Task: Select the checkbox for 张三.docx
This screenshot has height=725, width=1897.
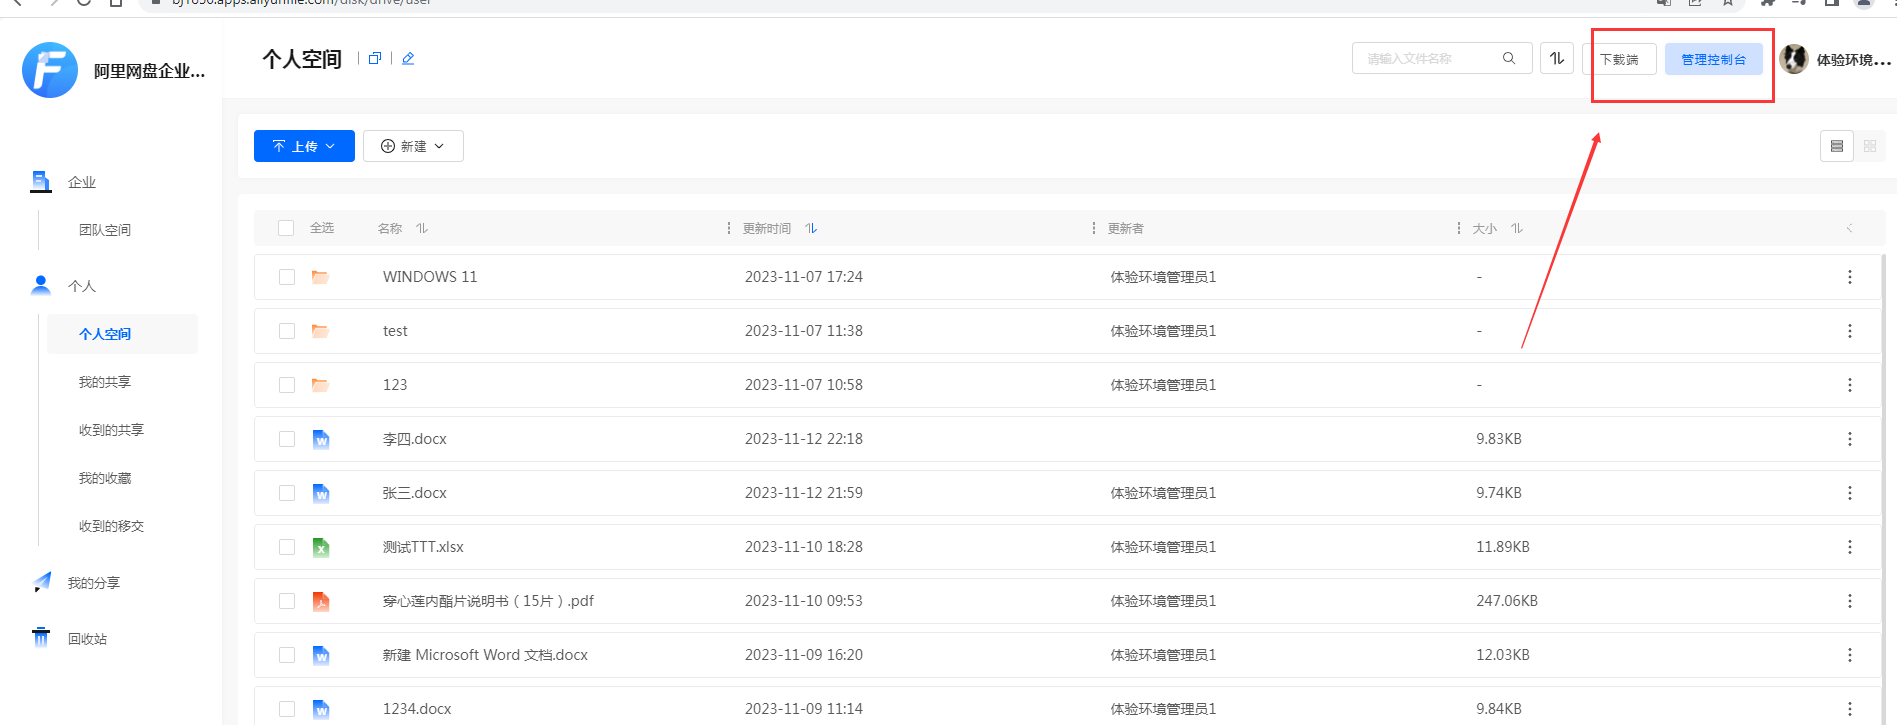Action: (x=287, y=493)
